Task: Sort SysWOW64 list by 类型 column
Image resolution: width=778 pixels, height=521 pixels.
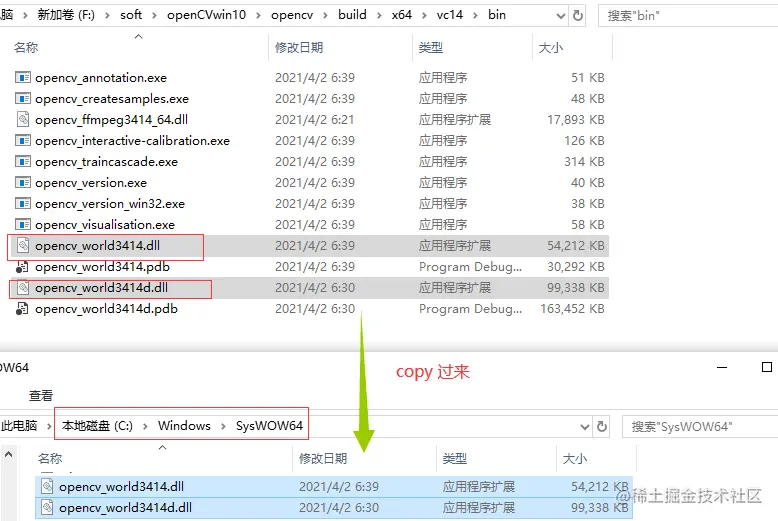Action: [x=454, y=458]
